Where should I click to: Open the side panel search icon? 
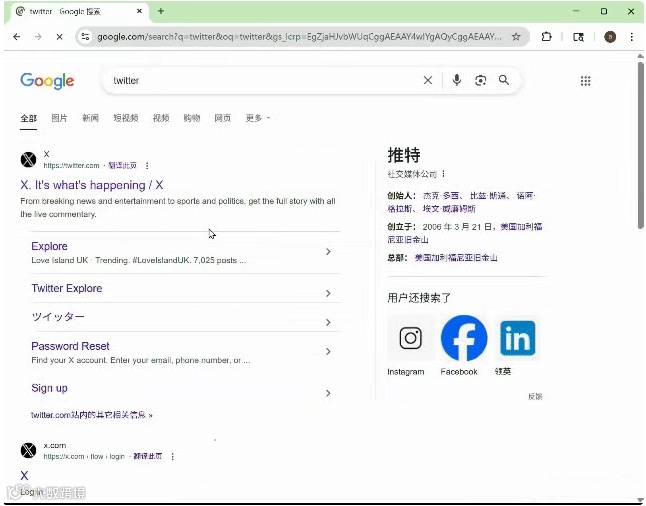[x=578, y=37]
